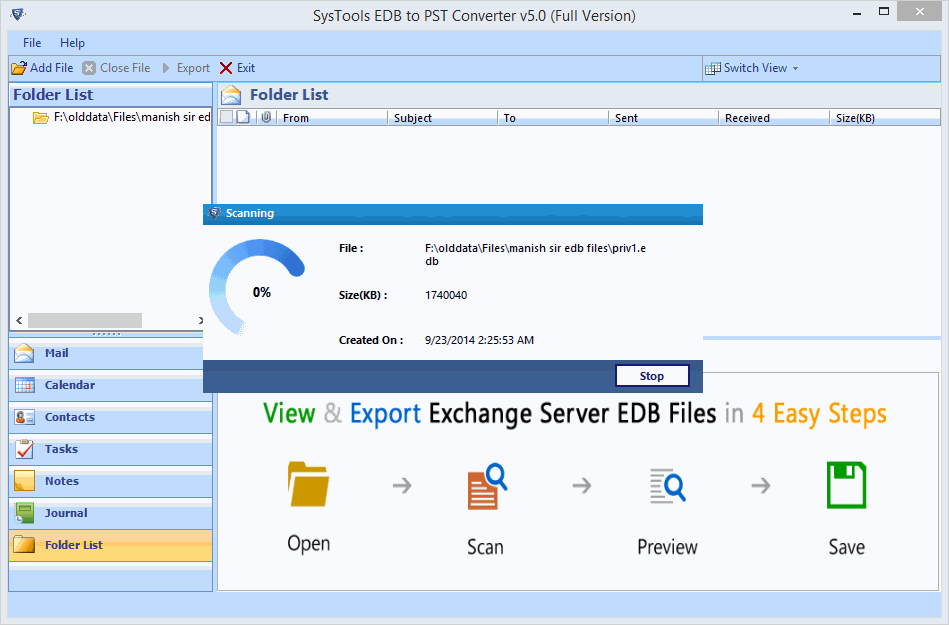The width and height of the screenshot is (949, 625).
Task: Open the File menu
Action: pyautogui.click(x=32, y=42)
